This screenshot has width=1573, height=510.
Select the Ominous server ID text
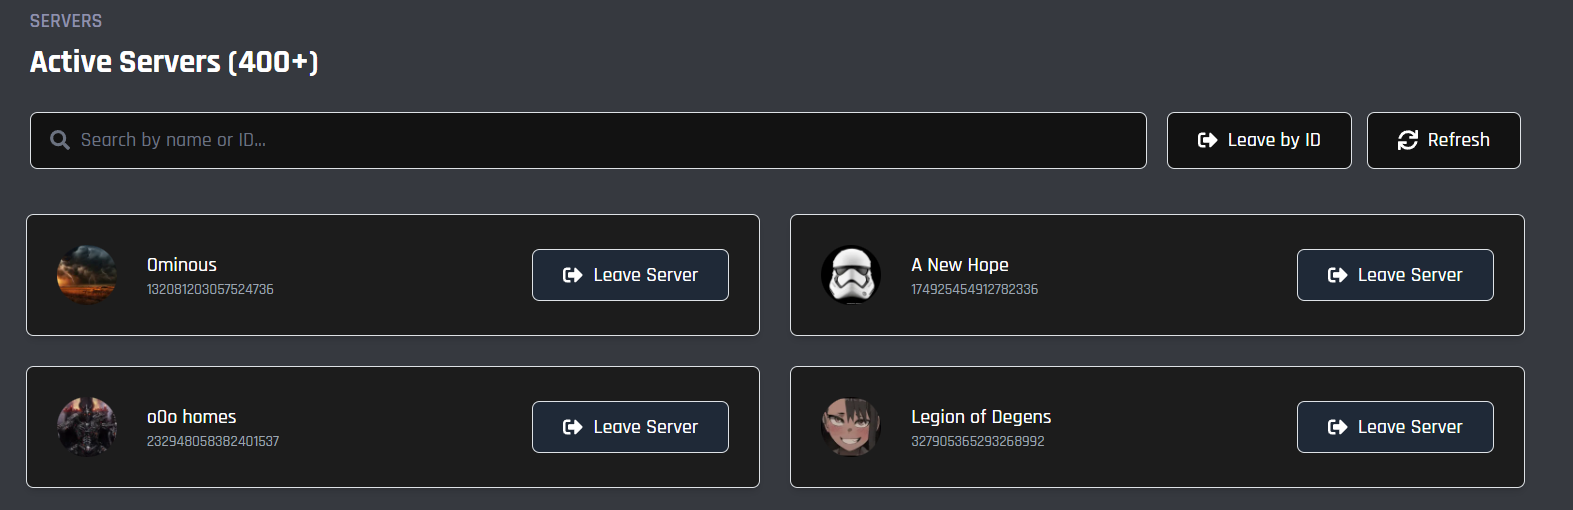pyautogui.click(x=210, y=289)
